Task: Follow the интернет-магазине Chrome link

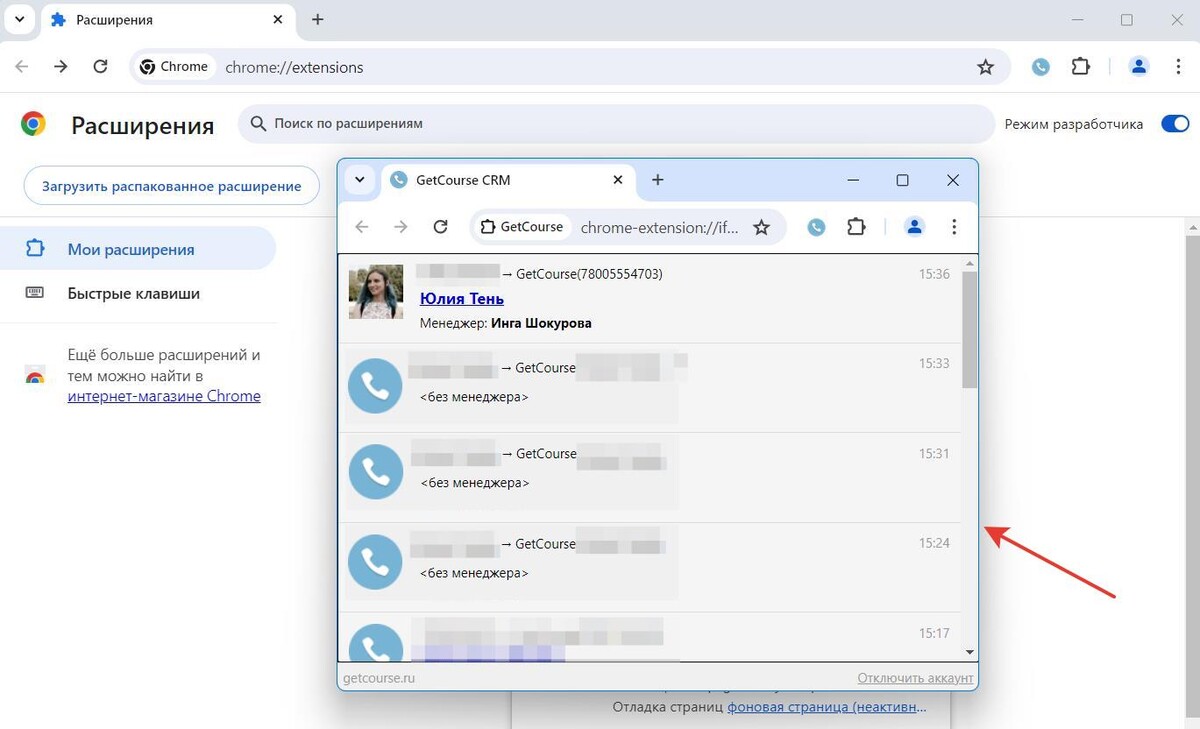Action: (164, 396)
